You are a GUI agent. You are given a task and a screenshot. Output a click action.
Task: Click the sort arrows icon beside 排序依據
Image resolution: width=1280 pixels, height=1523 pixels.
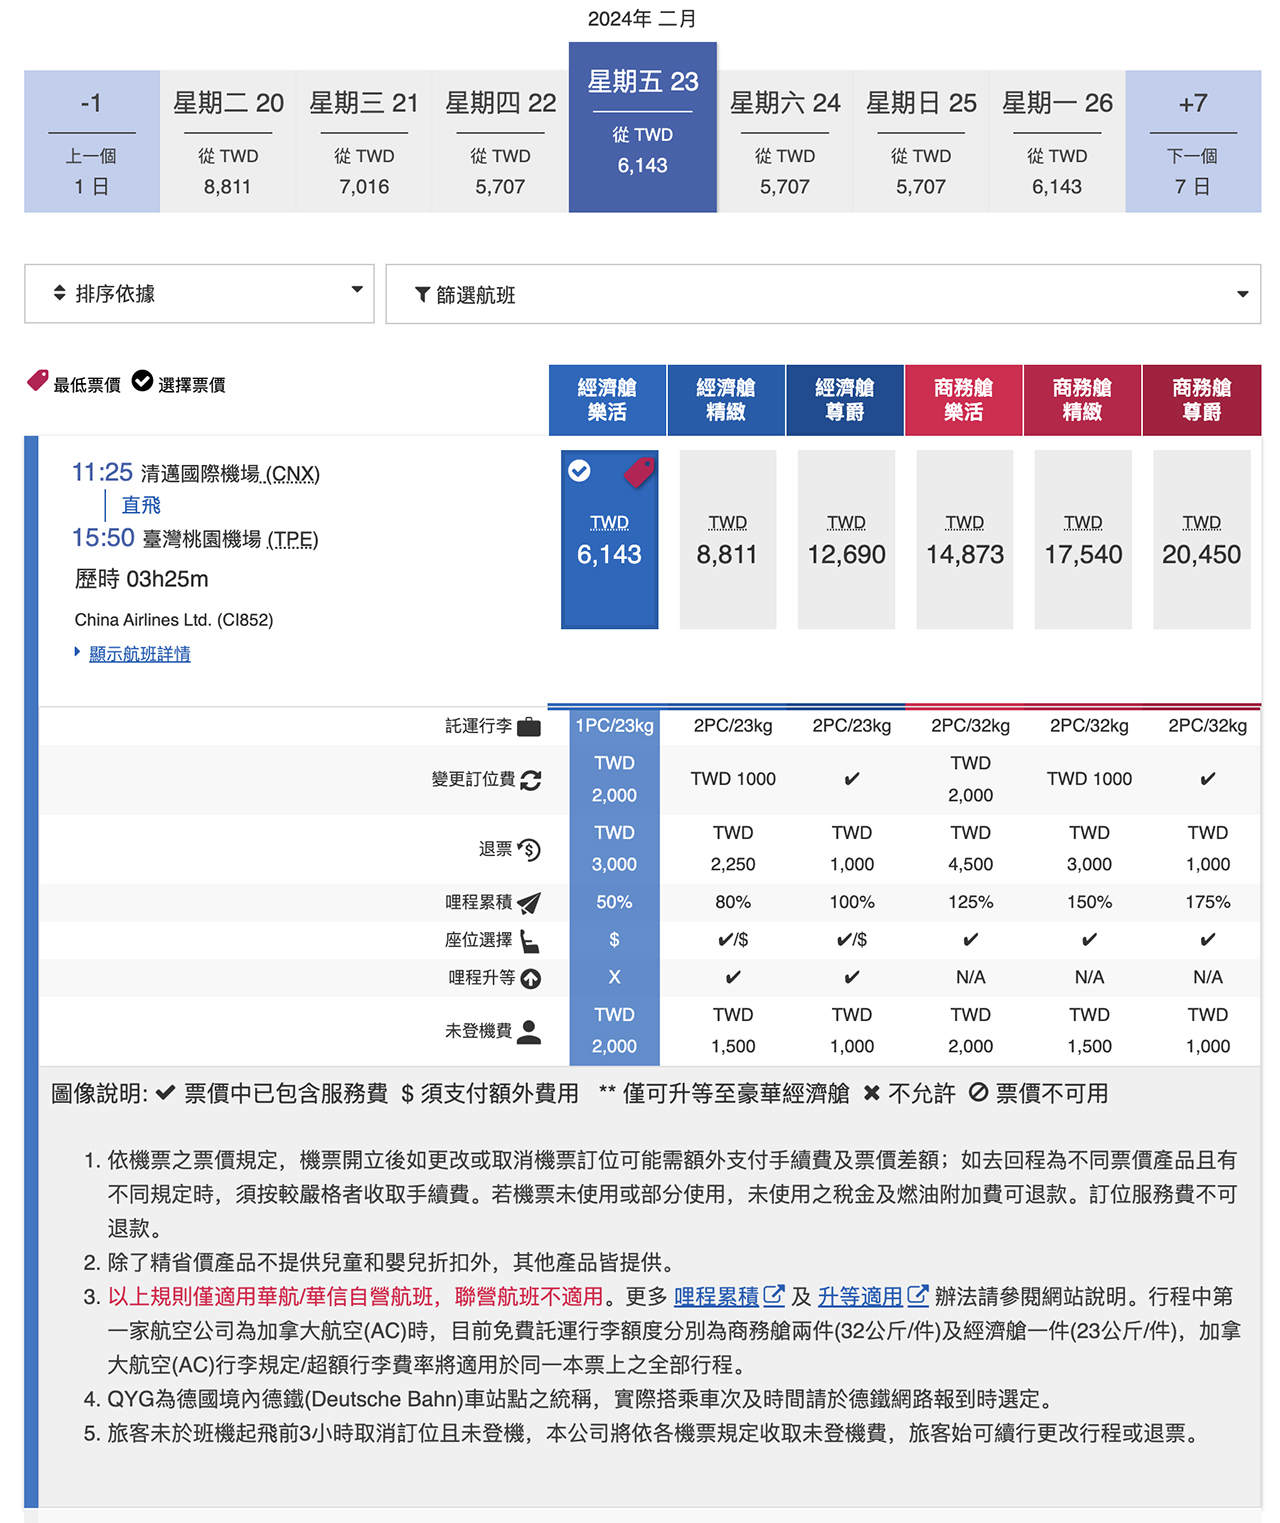point(60,293)
